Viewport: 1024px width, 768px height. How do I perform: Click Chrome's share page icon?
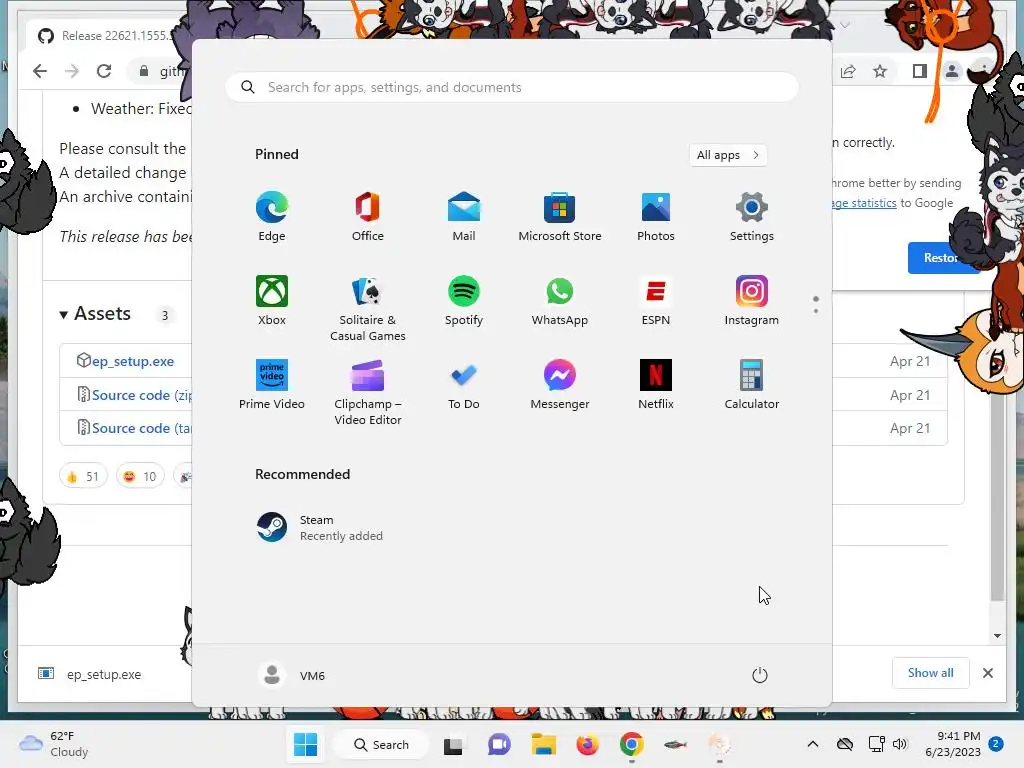(x=848, y=71)
